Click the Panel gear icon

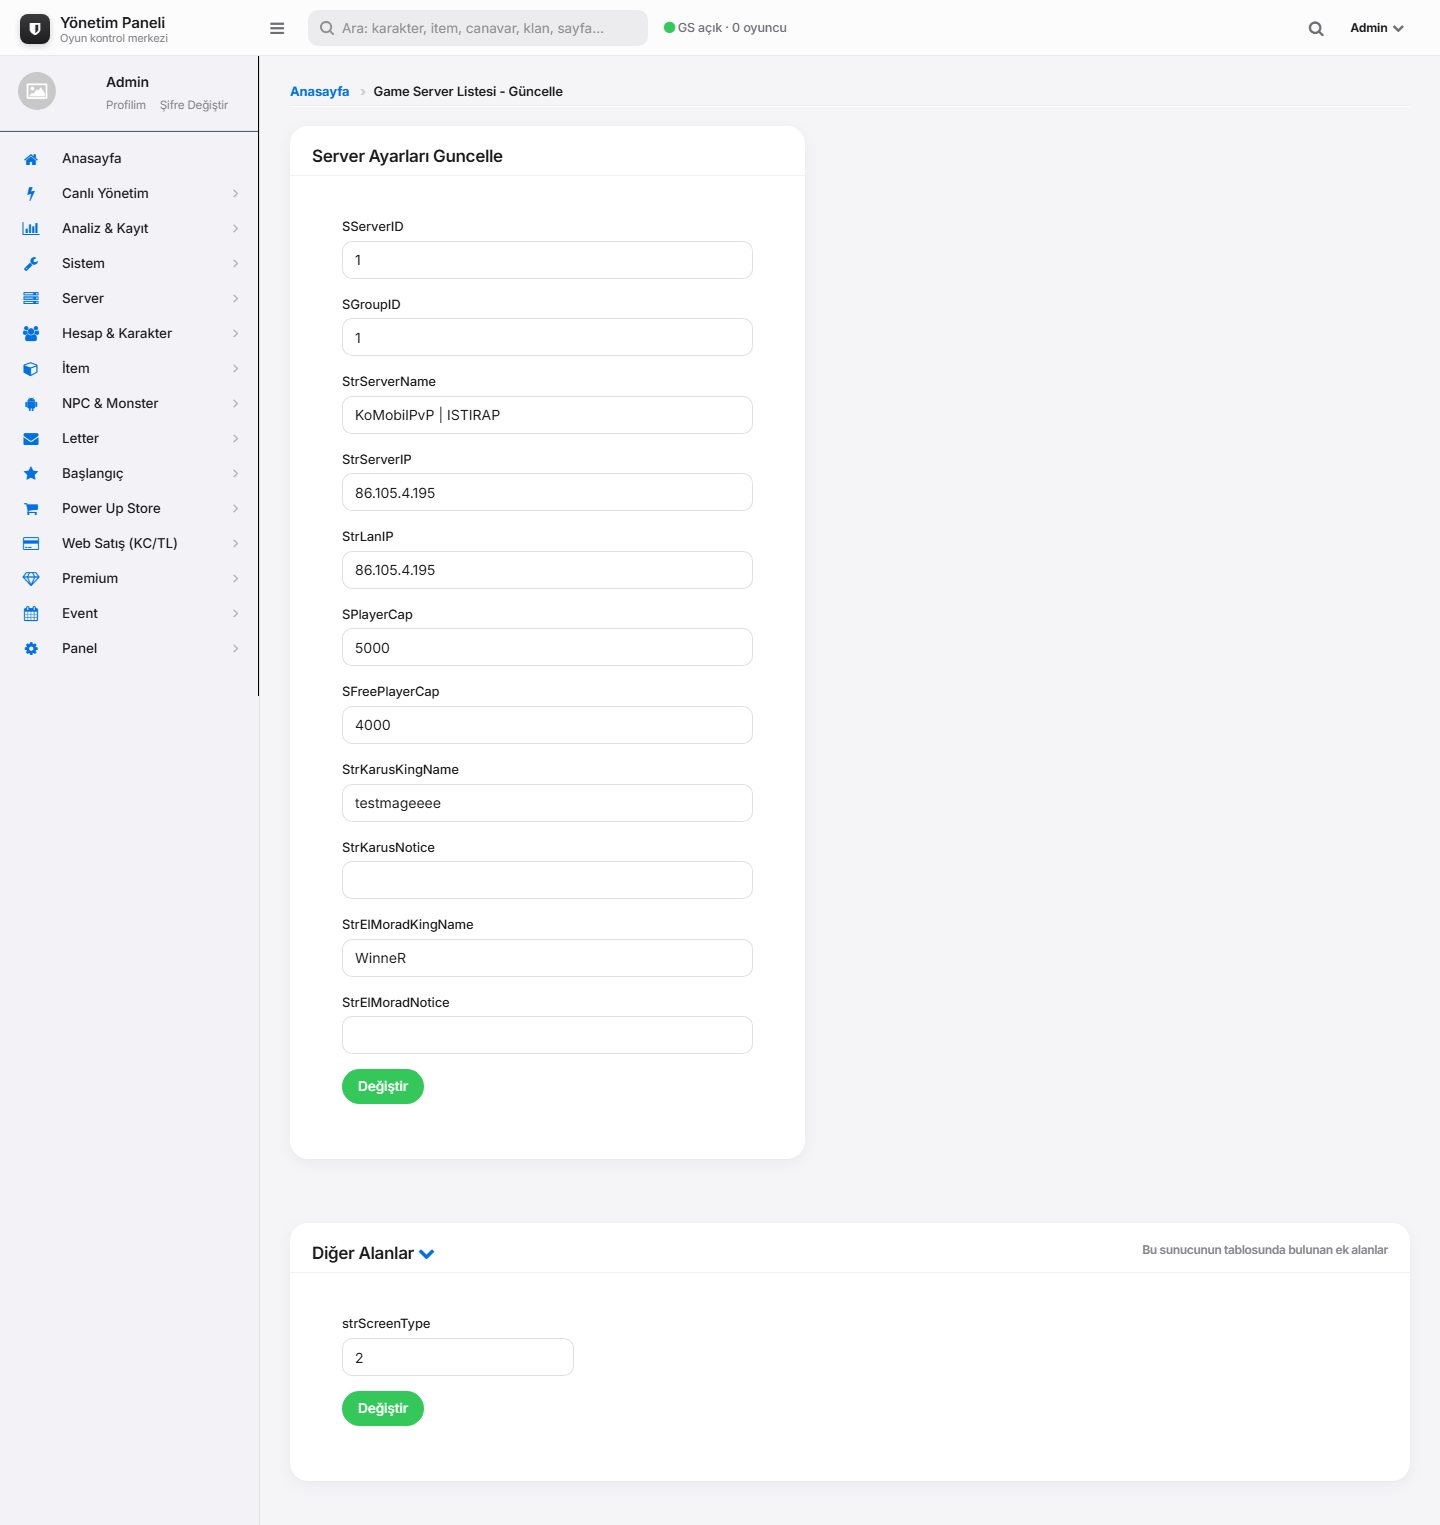click(x=31, y=649)
